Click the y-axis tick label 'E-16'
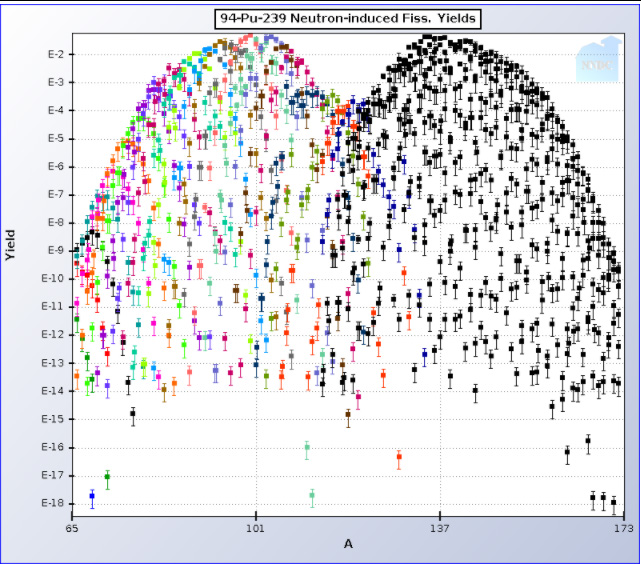Image resolution: width=641 pixels, height=564 pixels. (53, 447)
